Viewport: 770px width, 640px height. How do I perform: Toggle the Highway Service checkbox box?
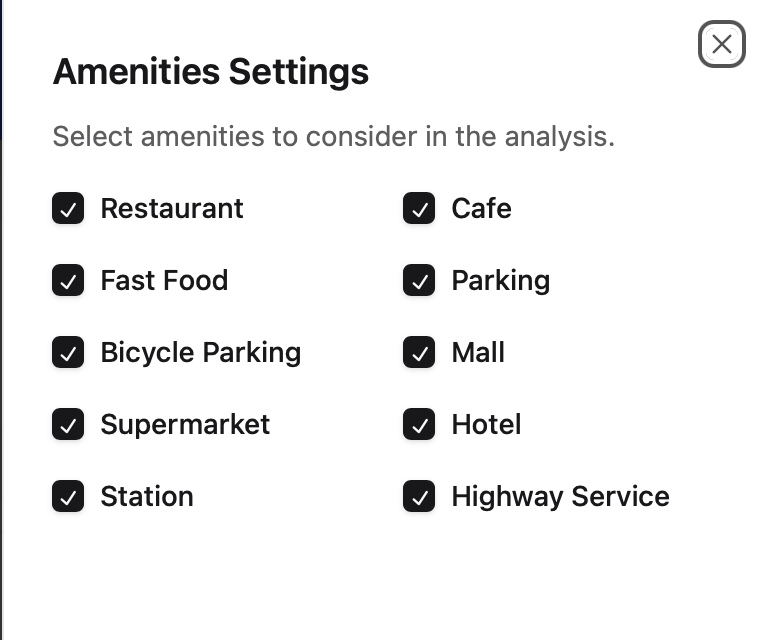[x=419, y=496]
